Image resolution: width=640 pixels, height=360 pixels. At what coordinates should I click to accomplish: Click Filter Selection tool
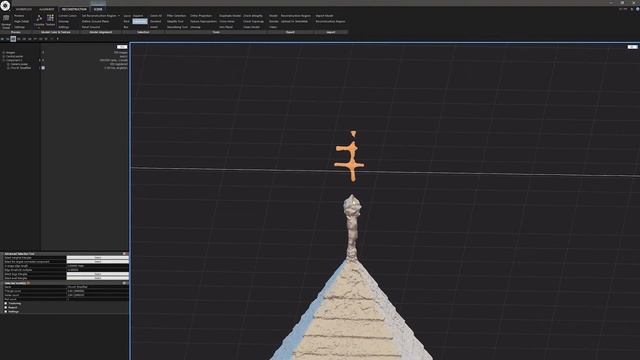click(x=176, y=16)
